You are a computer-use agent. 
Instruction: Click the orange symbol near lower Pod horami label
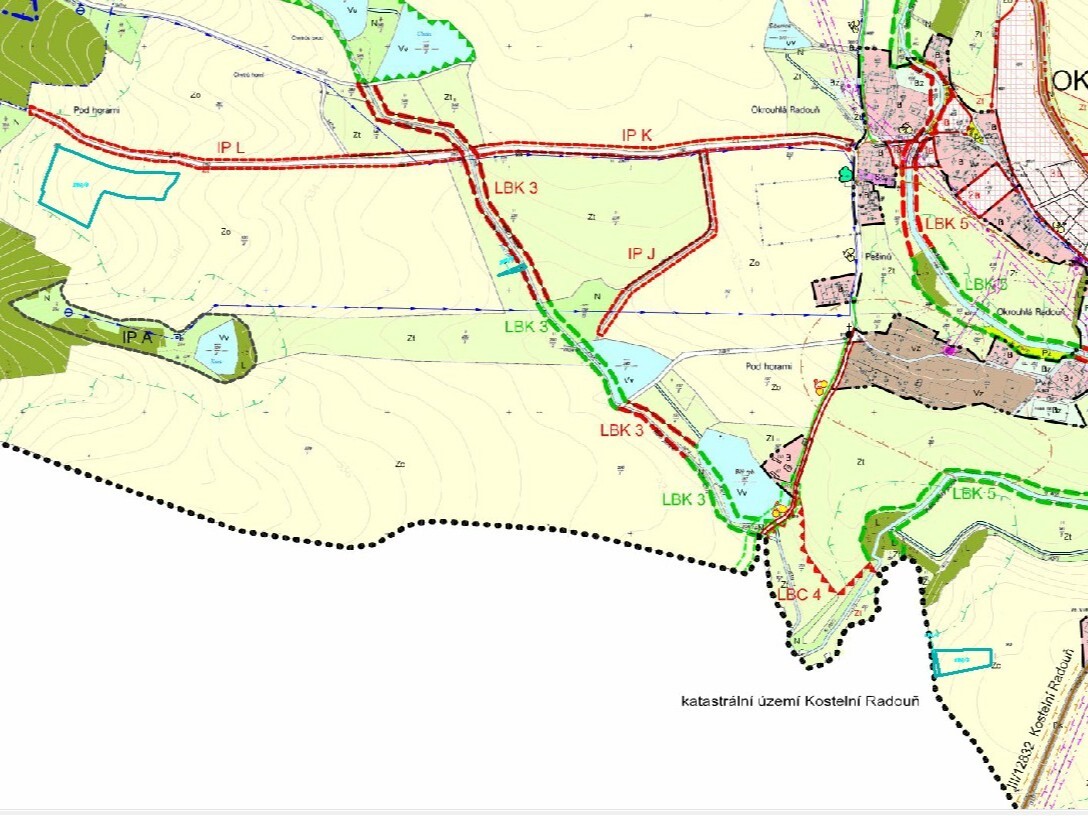pos(821,386)
